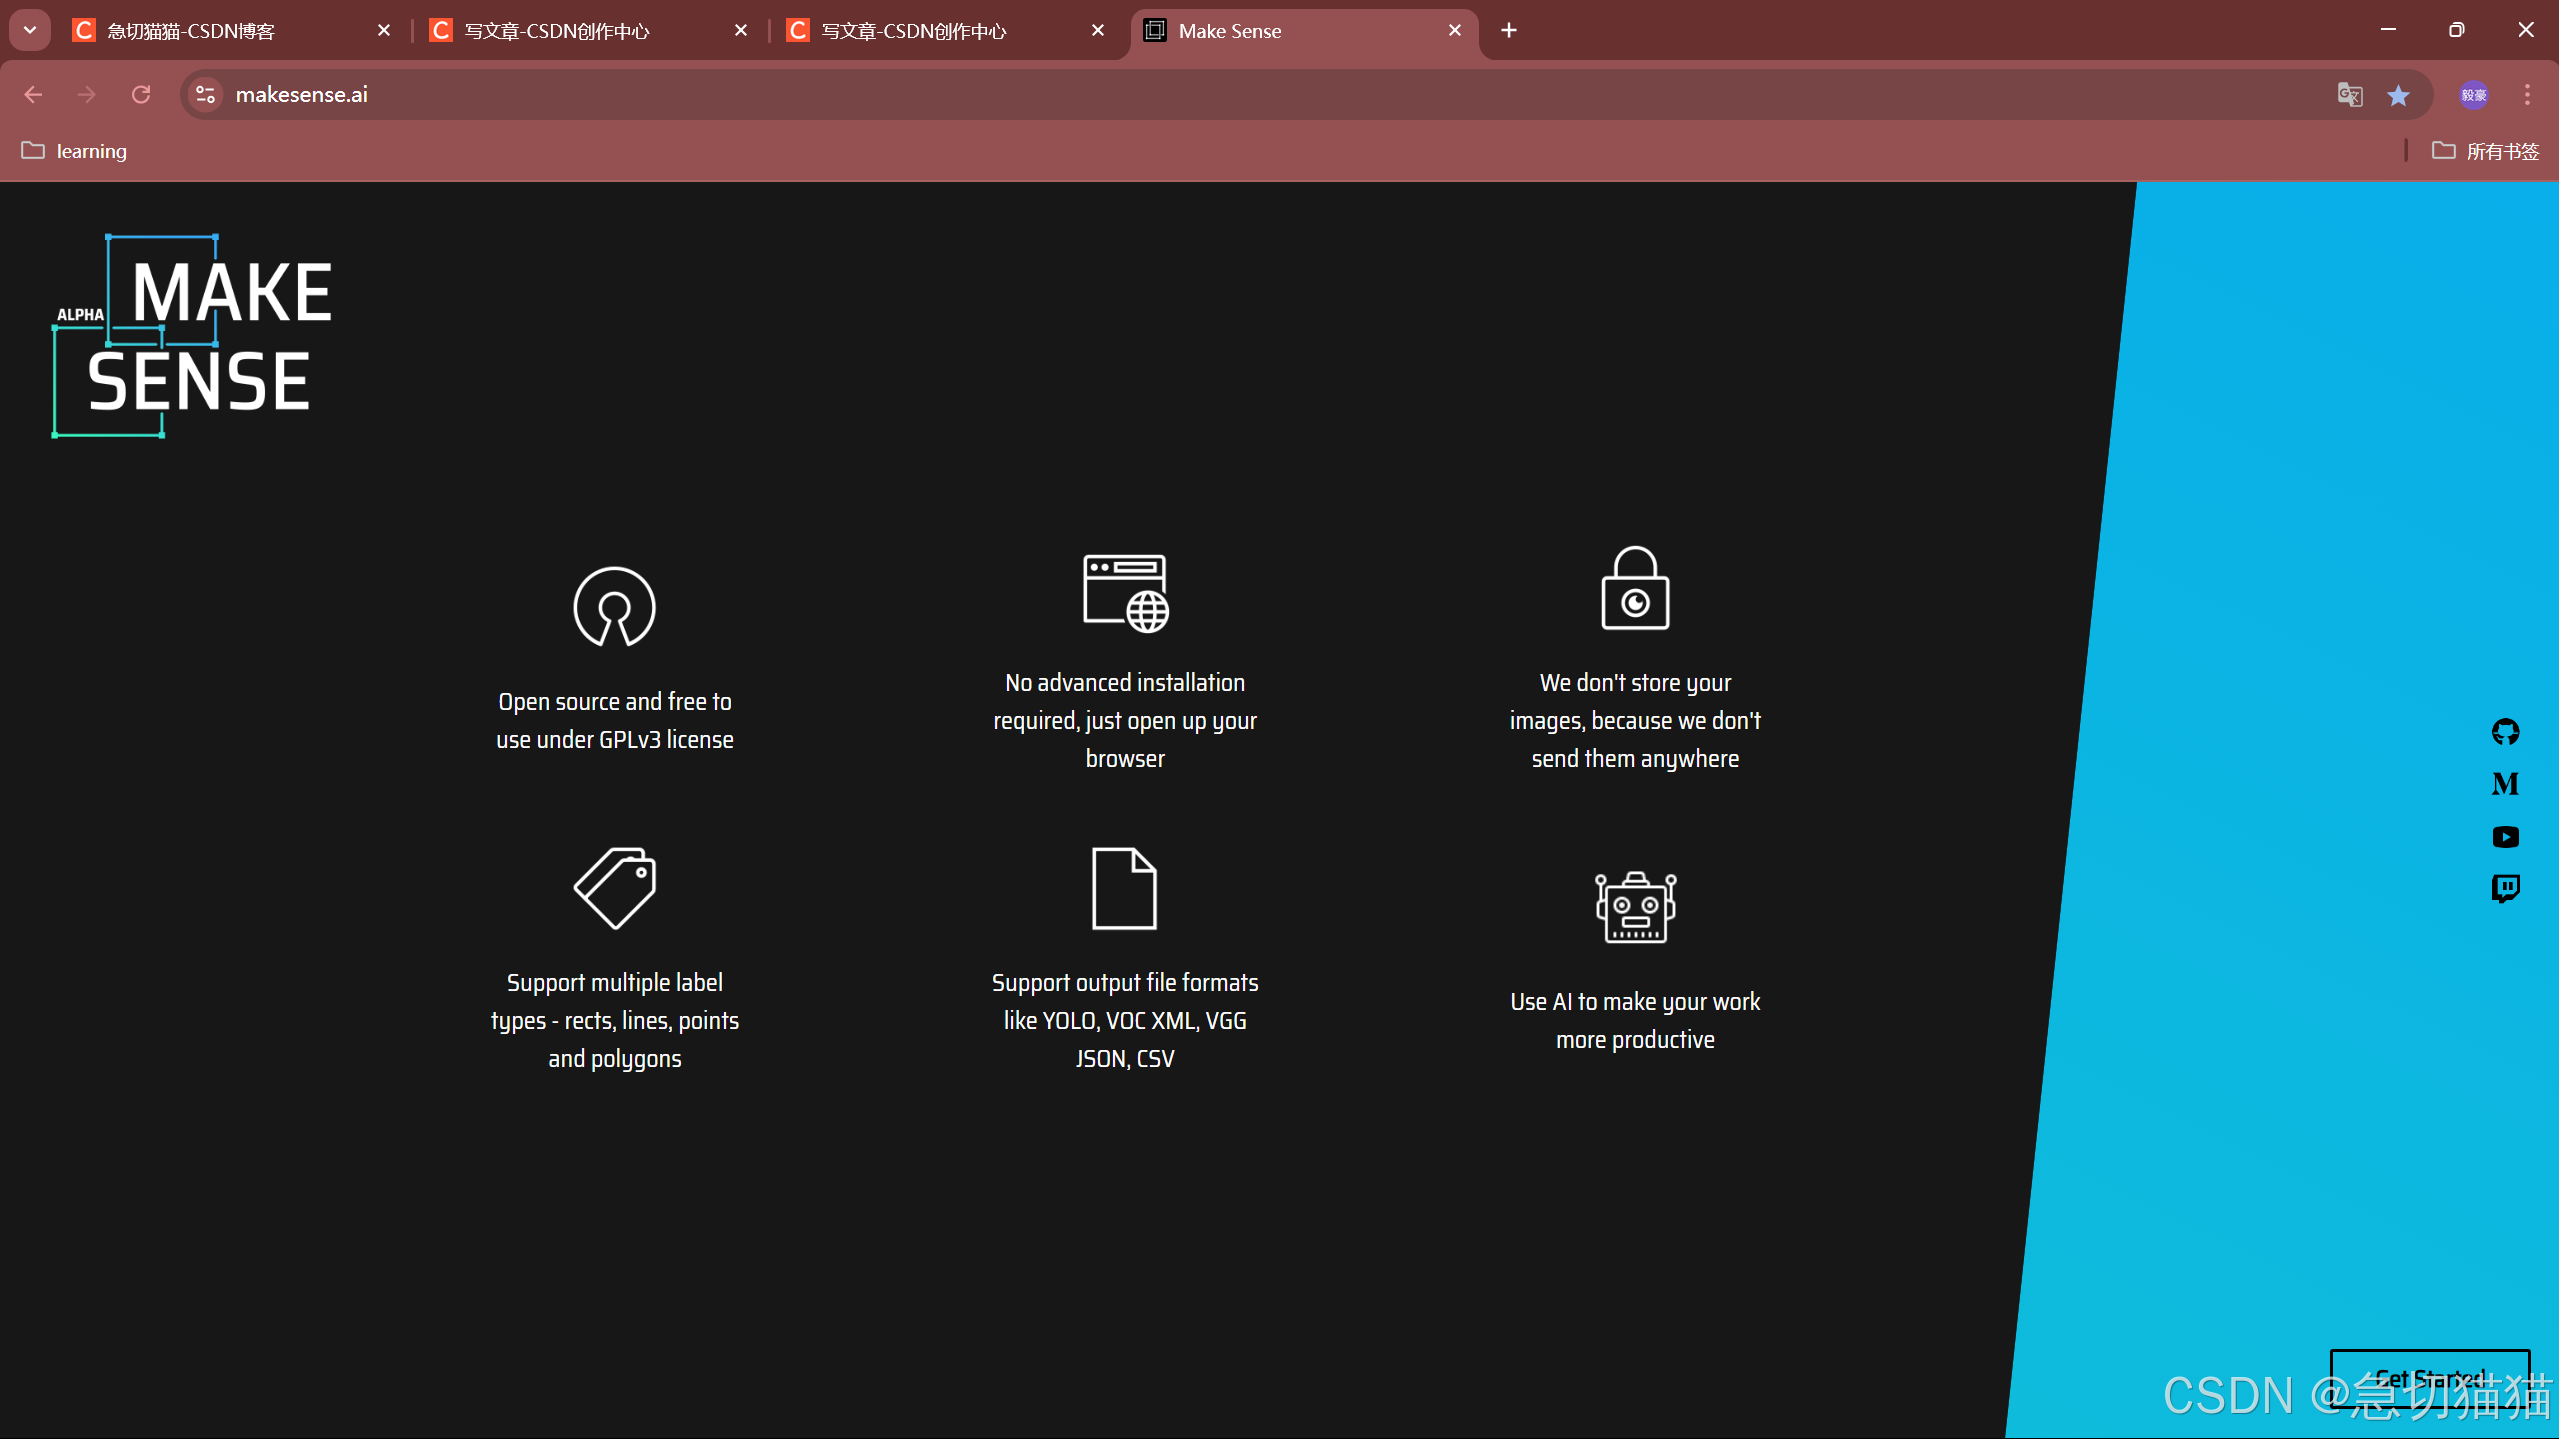Viewport: 2559px width, 1439px height.
Task: Expand the learning bookmarks folder
Action: click(x=75, y=151)
